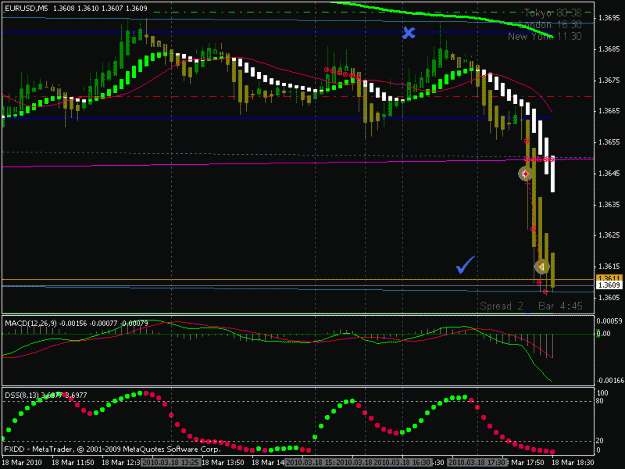Click the 1.3685 price axis value

coord(609,49)
